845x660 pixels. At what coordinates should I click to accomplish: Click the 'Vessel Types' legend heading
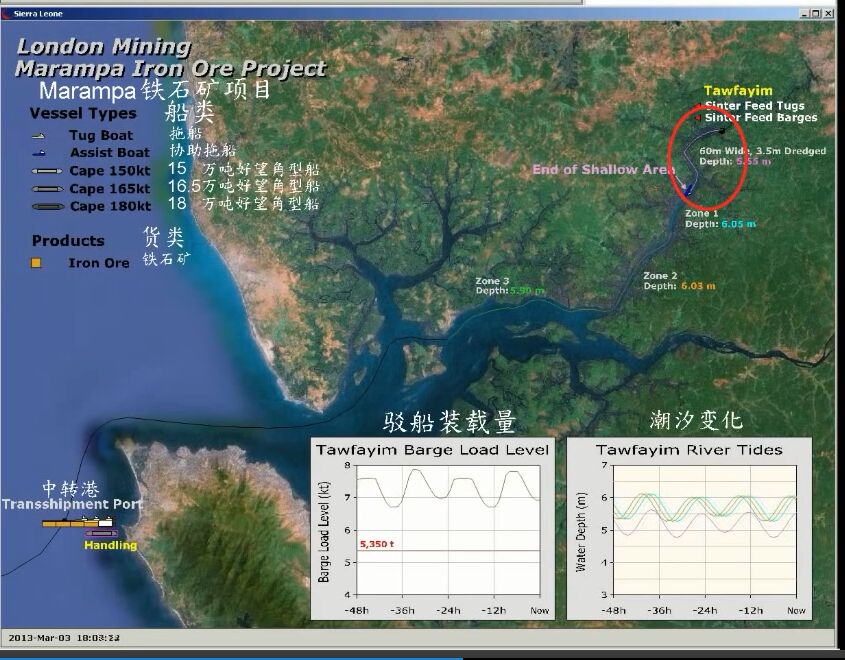click(83, 114)
